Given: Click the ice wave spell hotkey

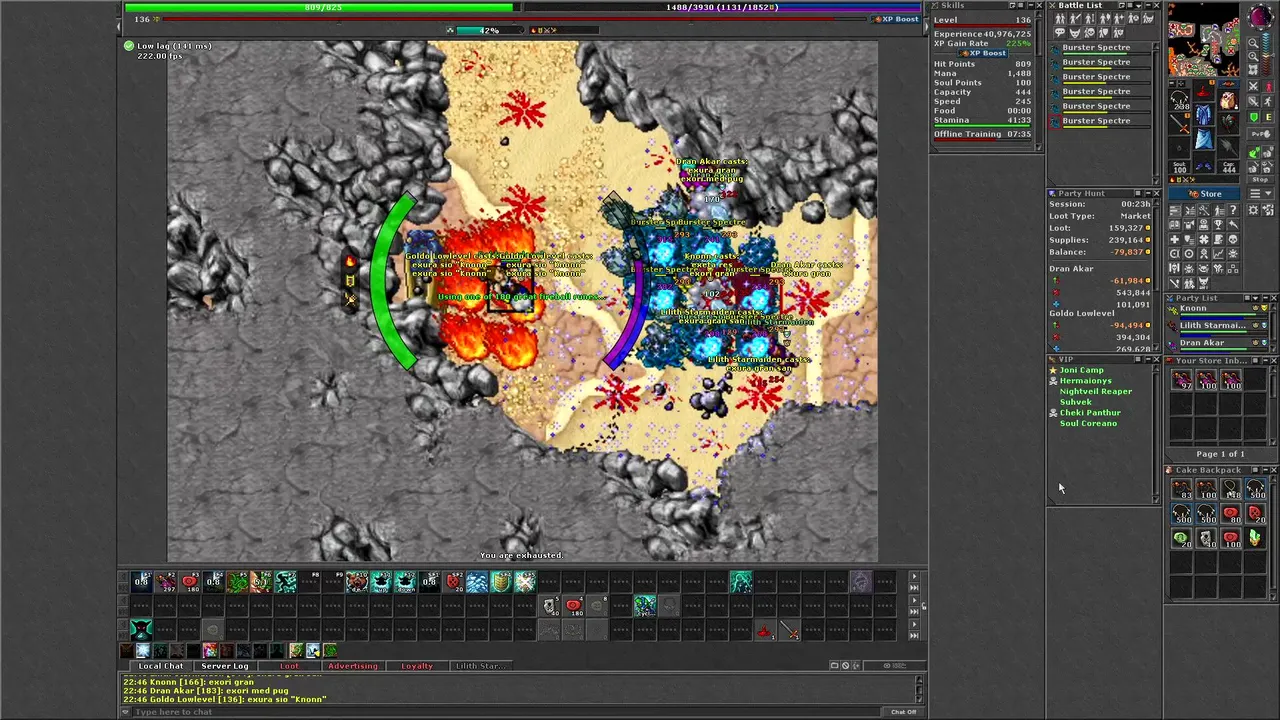Looking at the screenshot, I should 477,581.
